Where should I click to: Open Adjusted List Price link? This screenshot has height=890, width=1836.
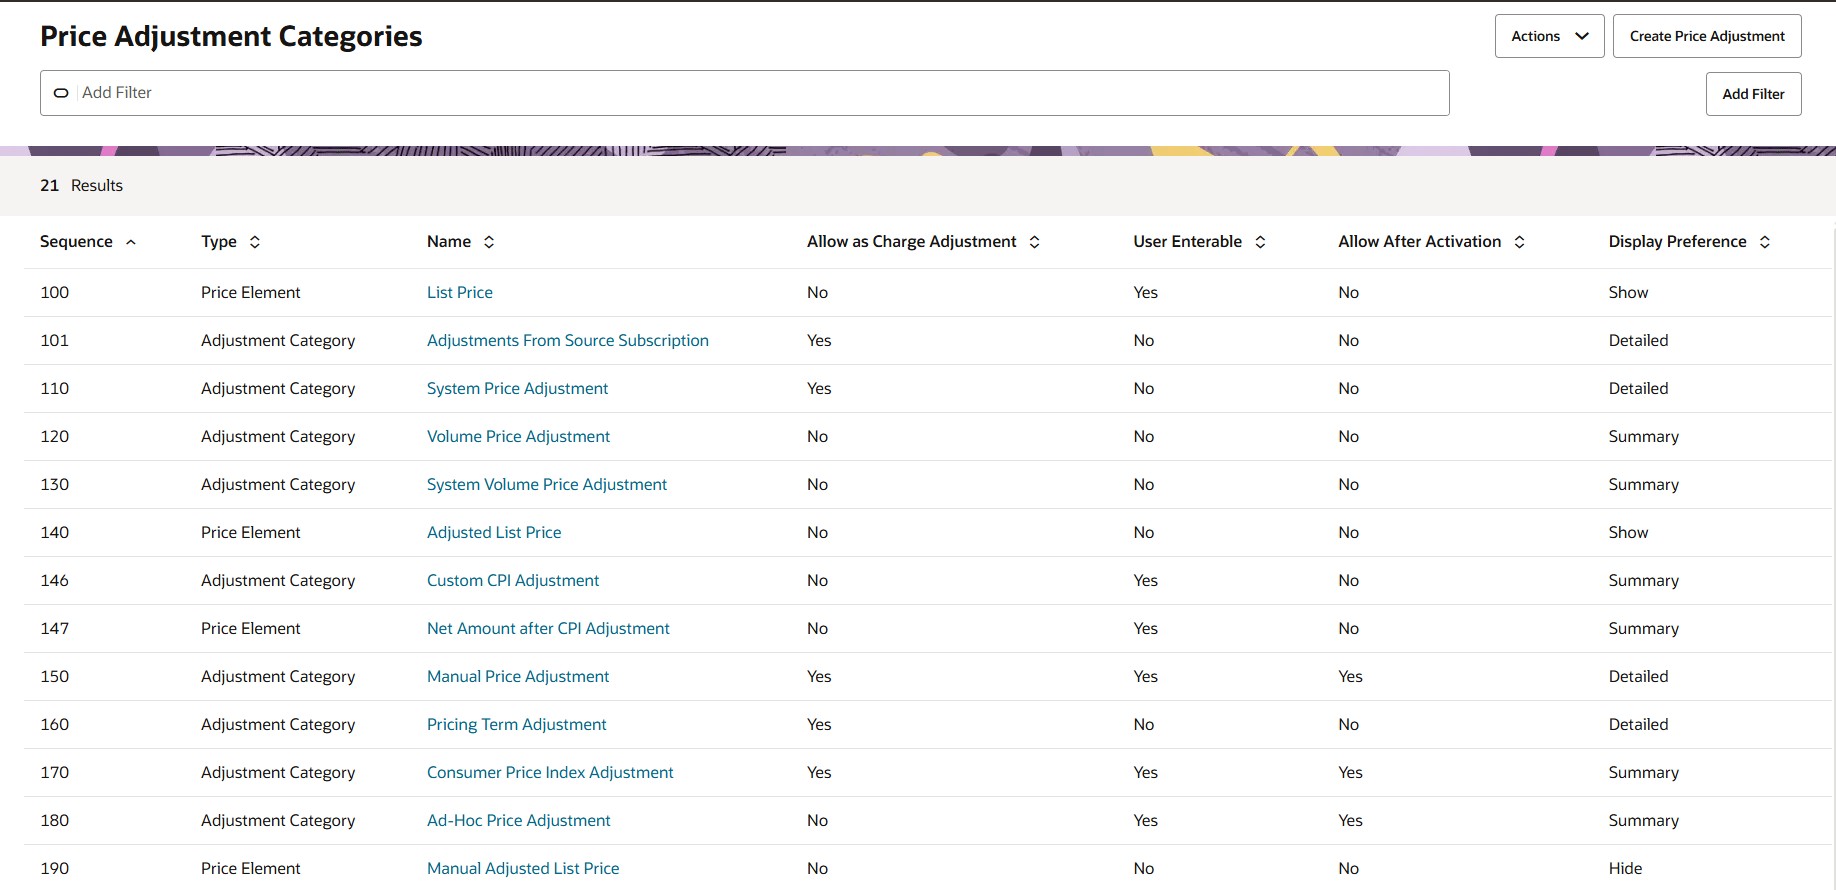(x=494, y=532)
